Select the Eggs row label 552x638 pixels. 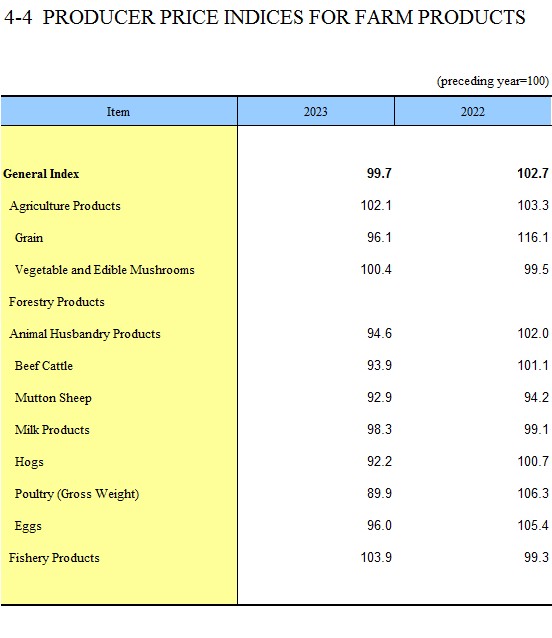pyautogui.click(x=28, y=526)
